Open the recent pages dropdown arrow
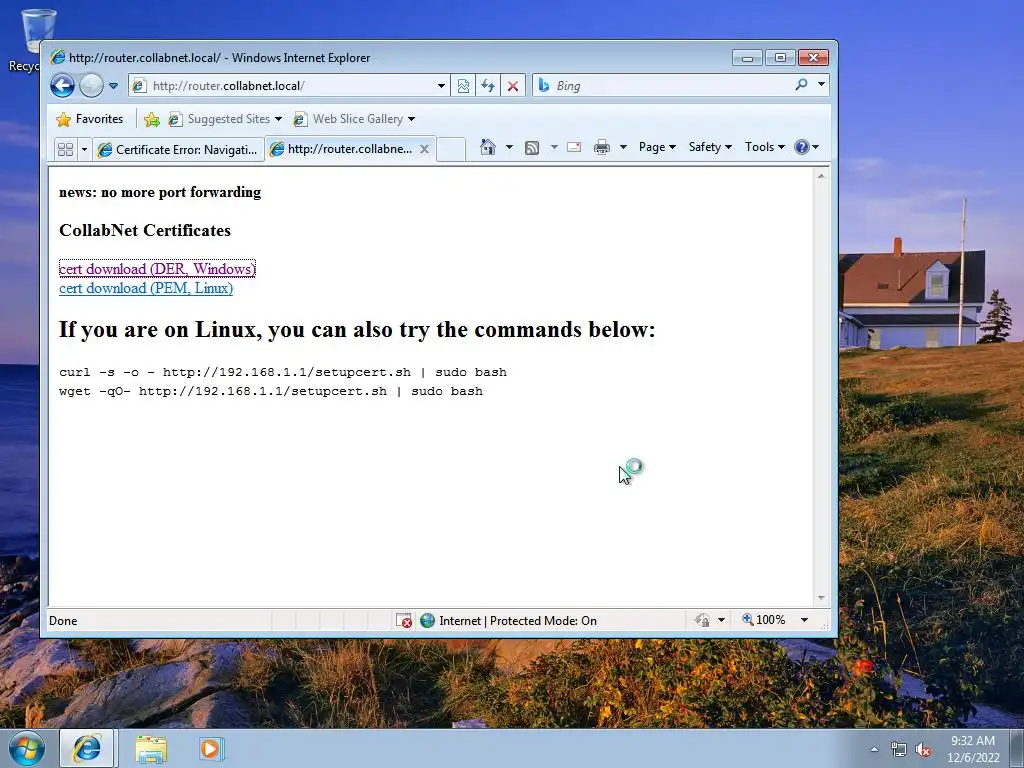Image resolution: width=1024 pixels, height=768 pixels. point(114,86)
